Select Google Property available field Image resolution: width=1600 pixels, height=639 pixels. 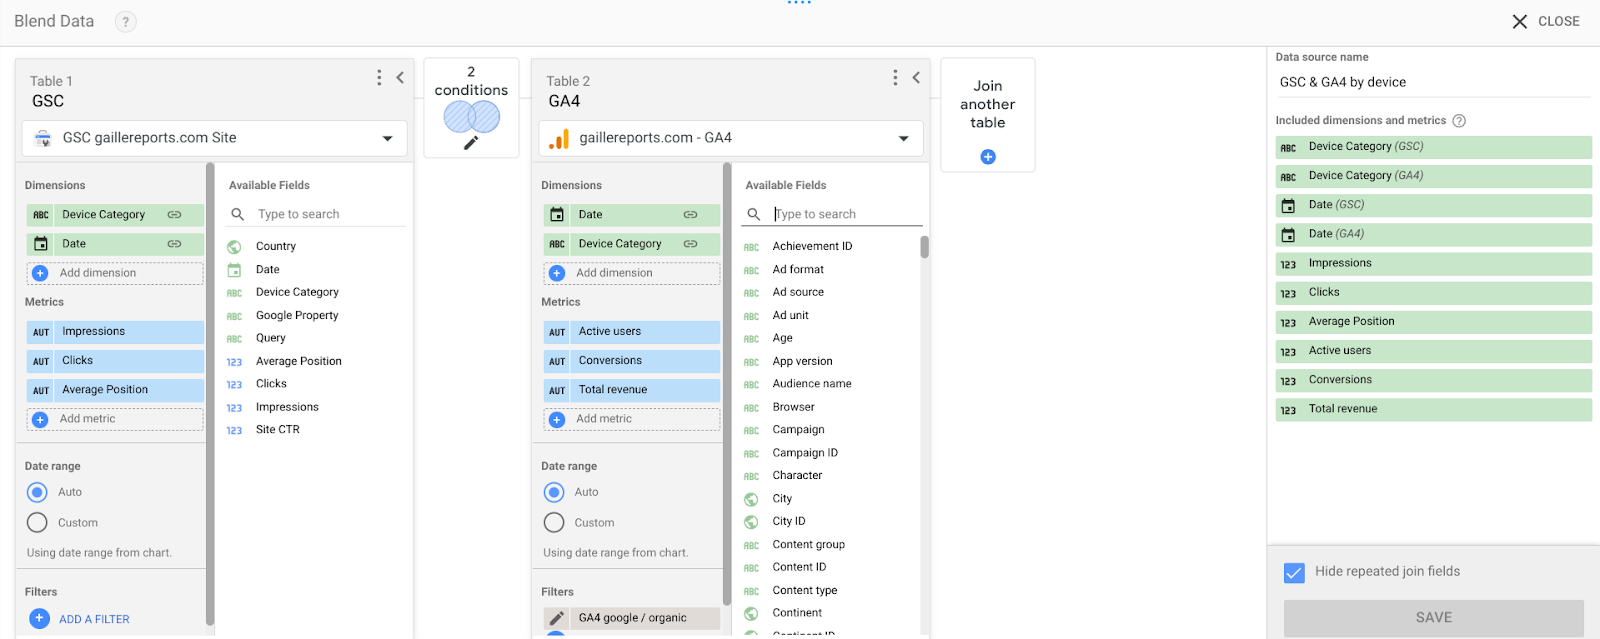point(297,315)
